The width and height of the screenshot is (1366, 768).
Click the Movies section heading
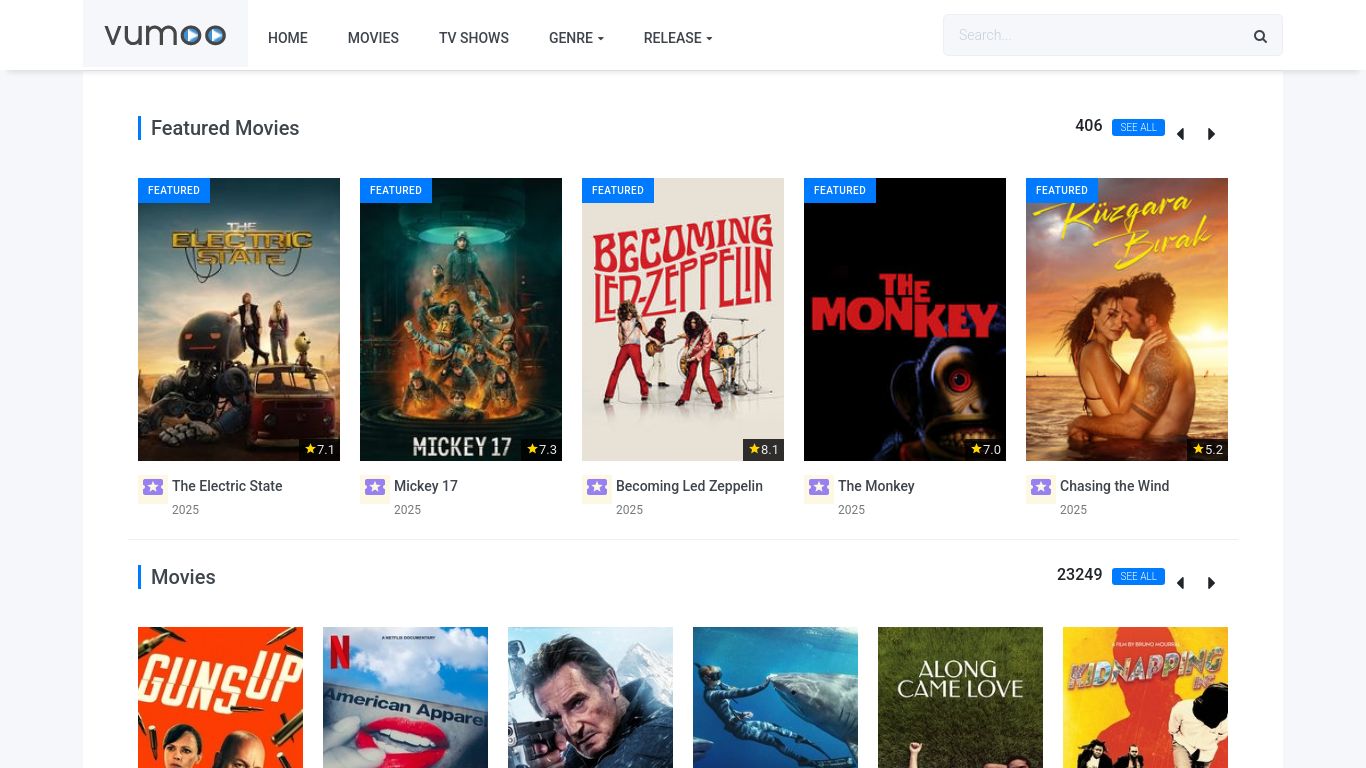183,577
